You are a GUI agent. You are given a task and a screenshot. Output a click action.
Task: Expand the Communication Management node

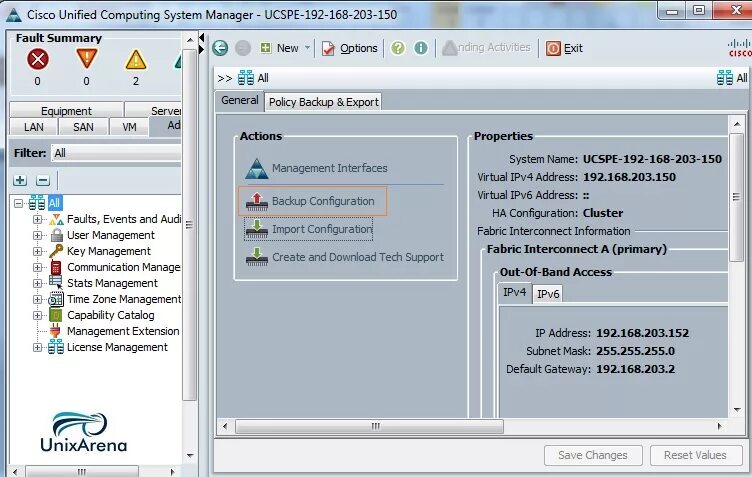coord(37,267)
